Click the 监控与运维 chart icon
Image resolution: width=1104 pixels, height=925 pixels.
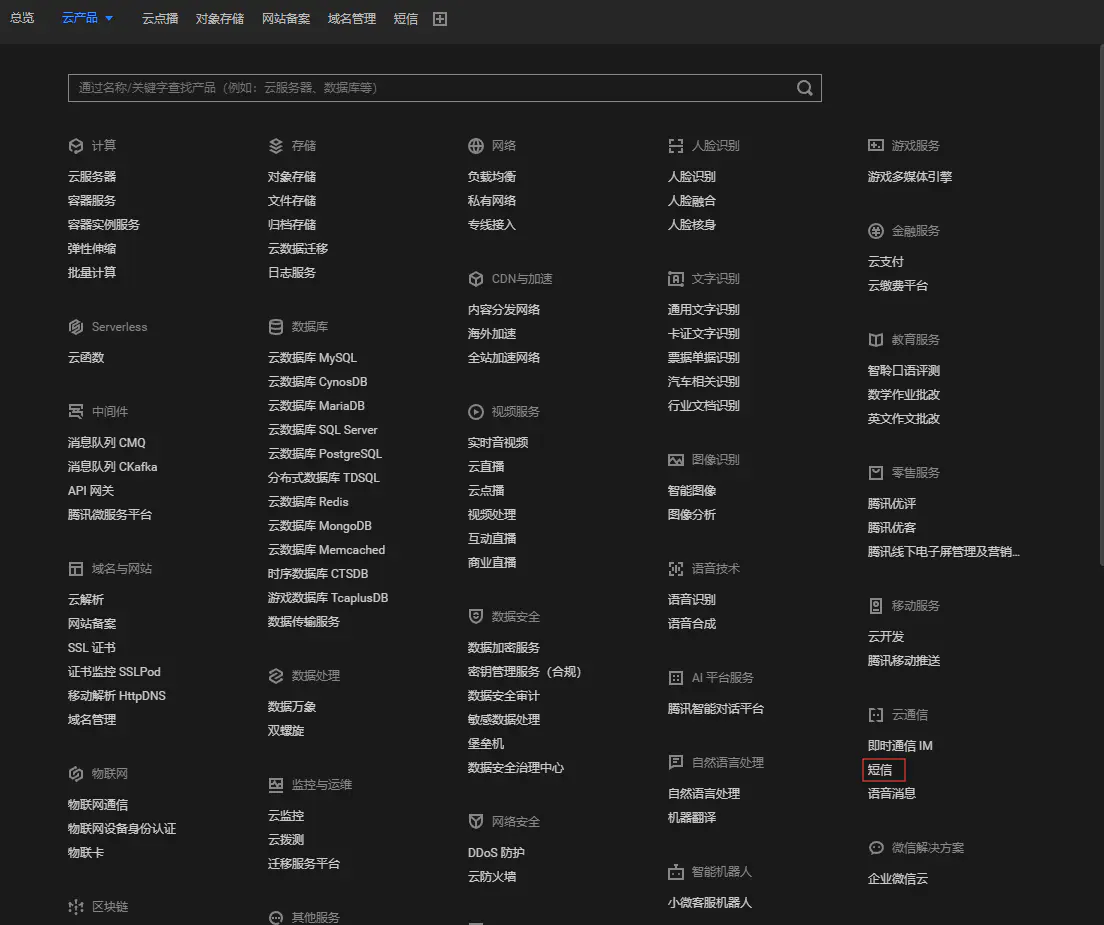coord(276,785)
